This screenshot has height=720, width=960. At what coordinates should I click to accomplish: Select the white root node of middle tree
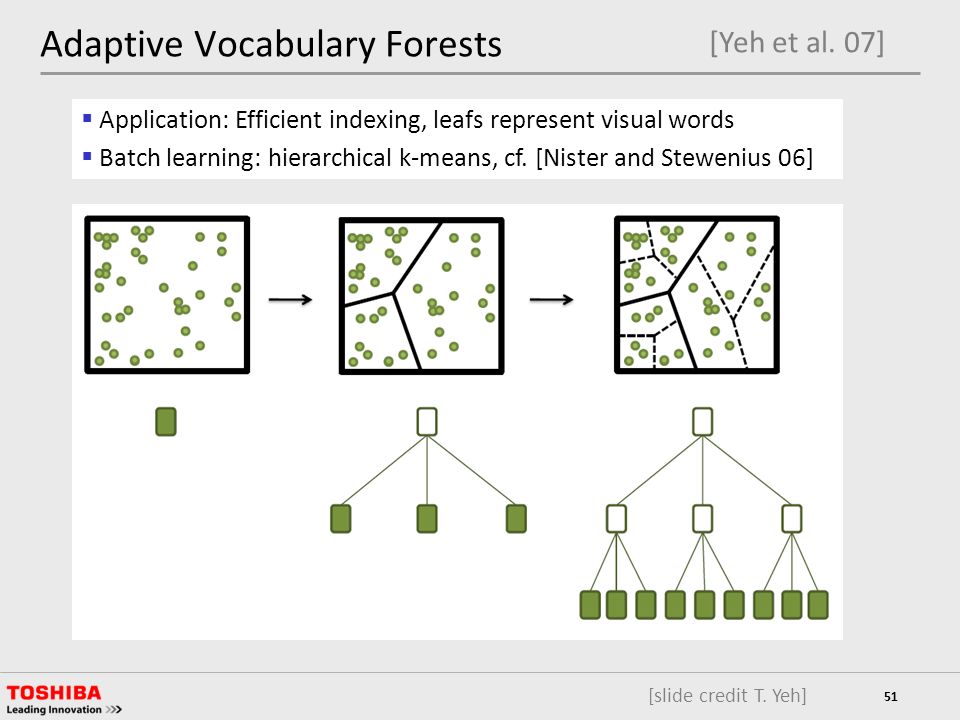[x=427, y=422]
